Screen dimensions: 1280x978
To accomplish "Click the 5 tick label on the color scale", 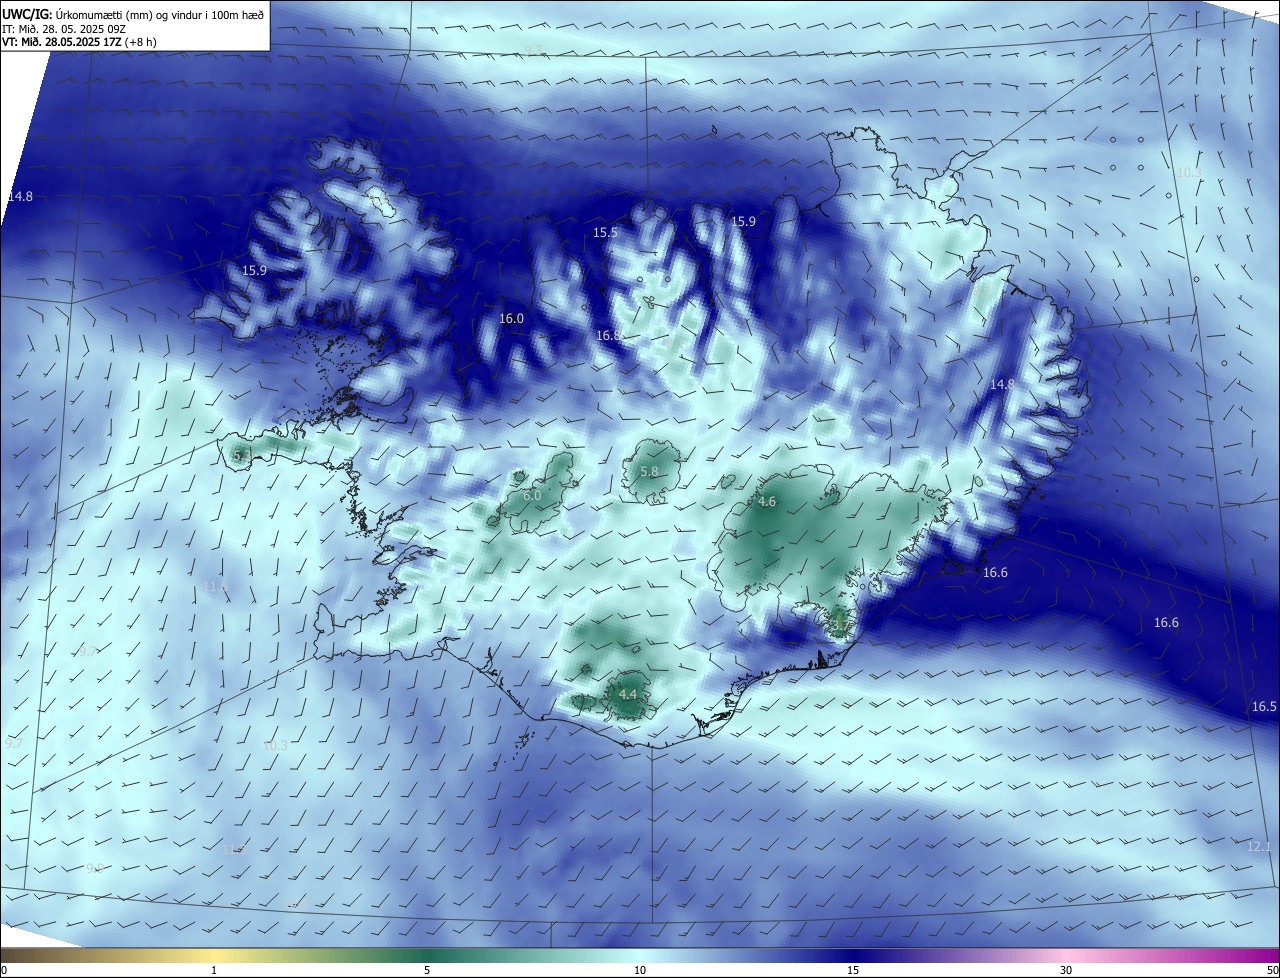I will [427, 970].
